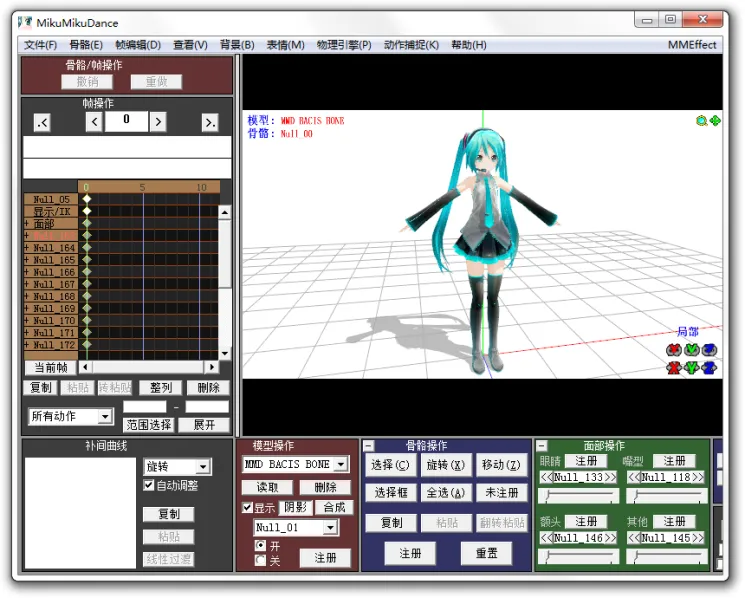Expand the Null_166 bone group
745x598 pixels.
[x=27, y=272]
